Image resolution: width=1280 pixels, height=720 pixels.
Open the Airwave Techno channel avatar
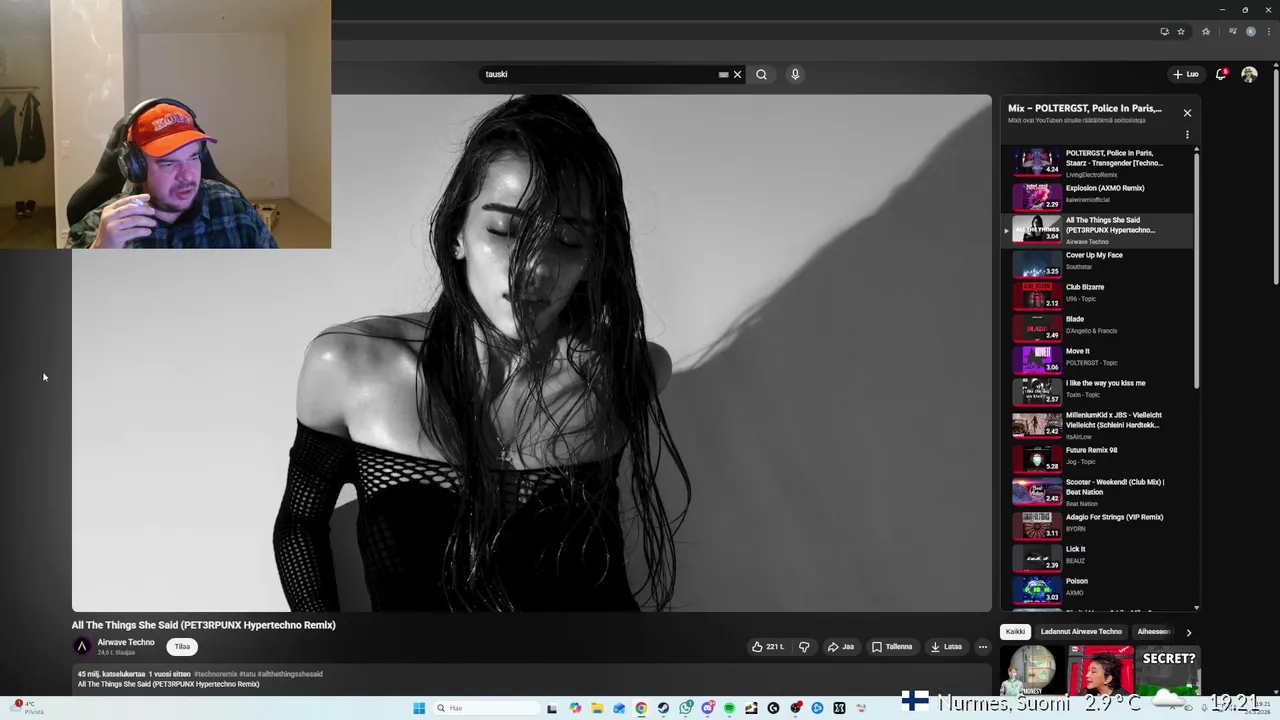[82, 647]
